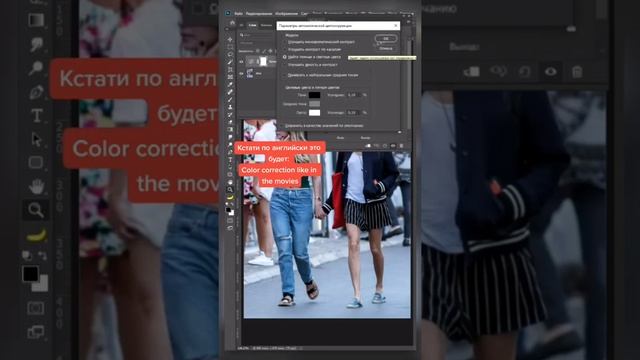Screen dimensions: 640x360
Task: Select the Rectangular Marquee tool in center toolbar
Action: coord(230,47)
